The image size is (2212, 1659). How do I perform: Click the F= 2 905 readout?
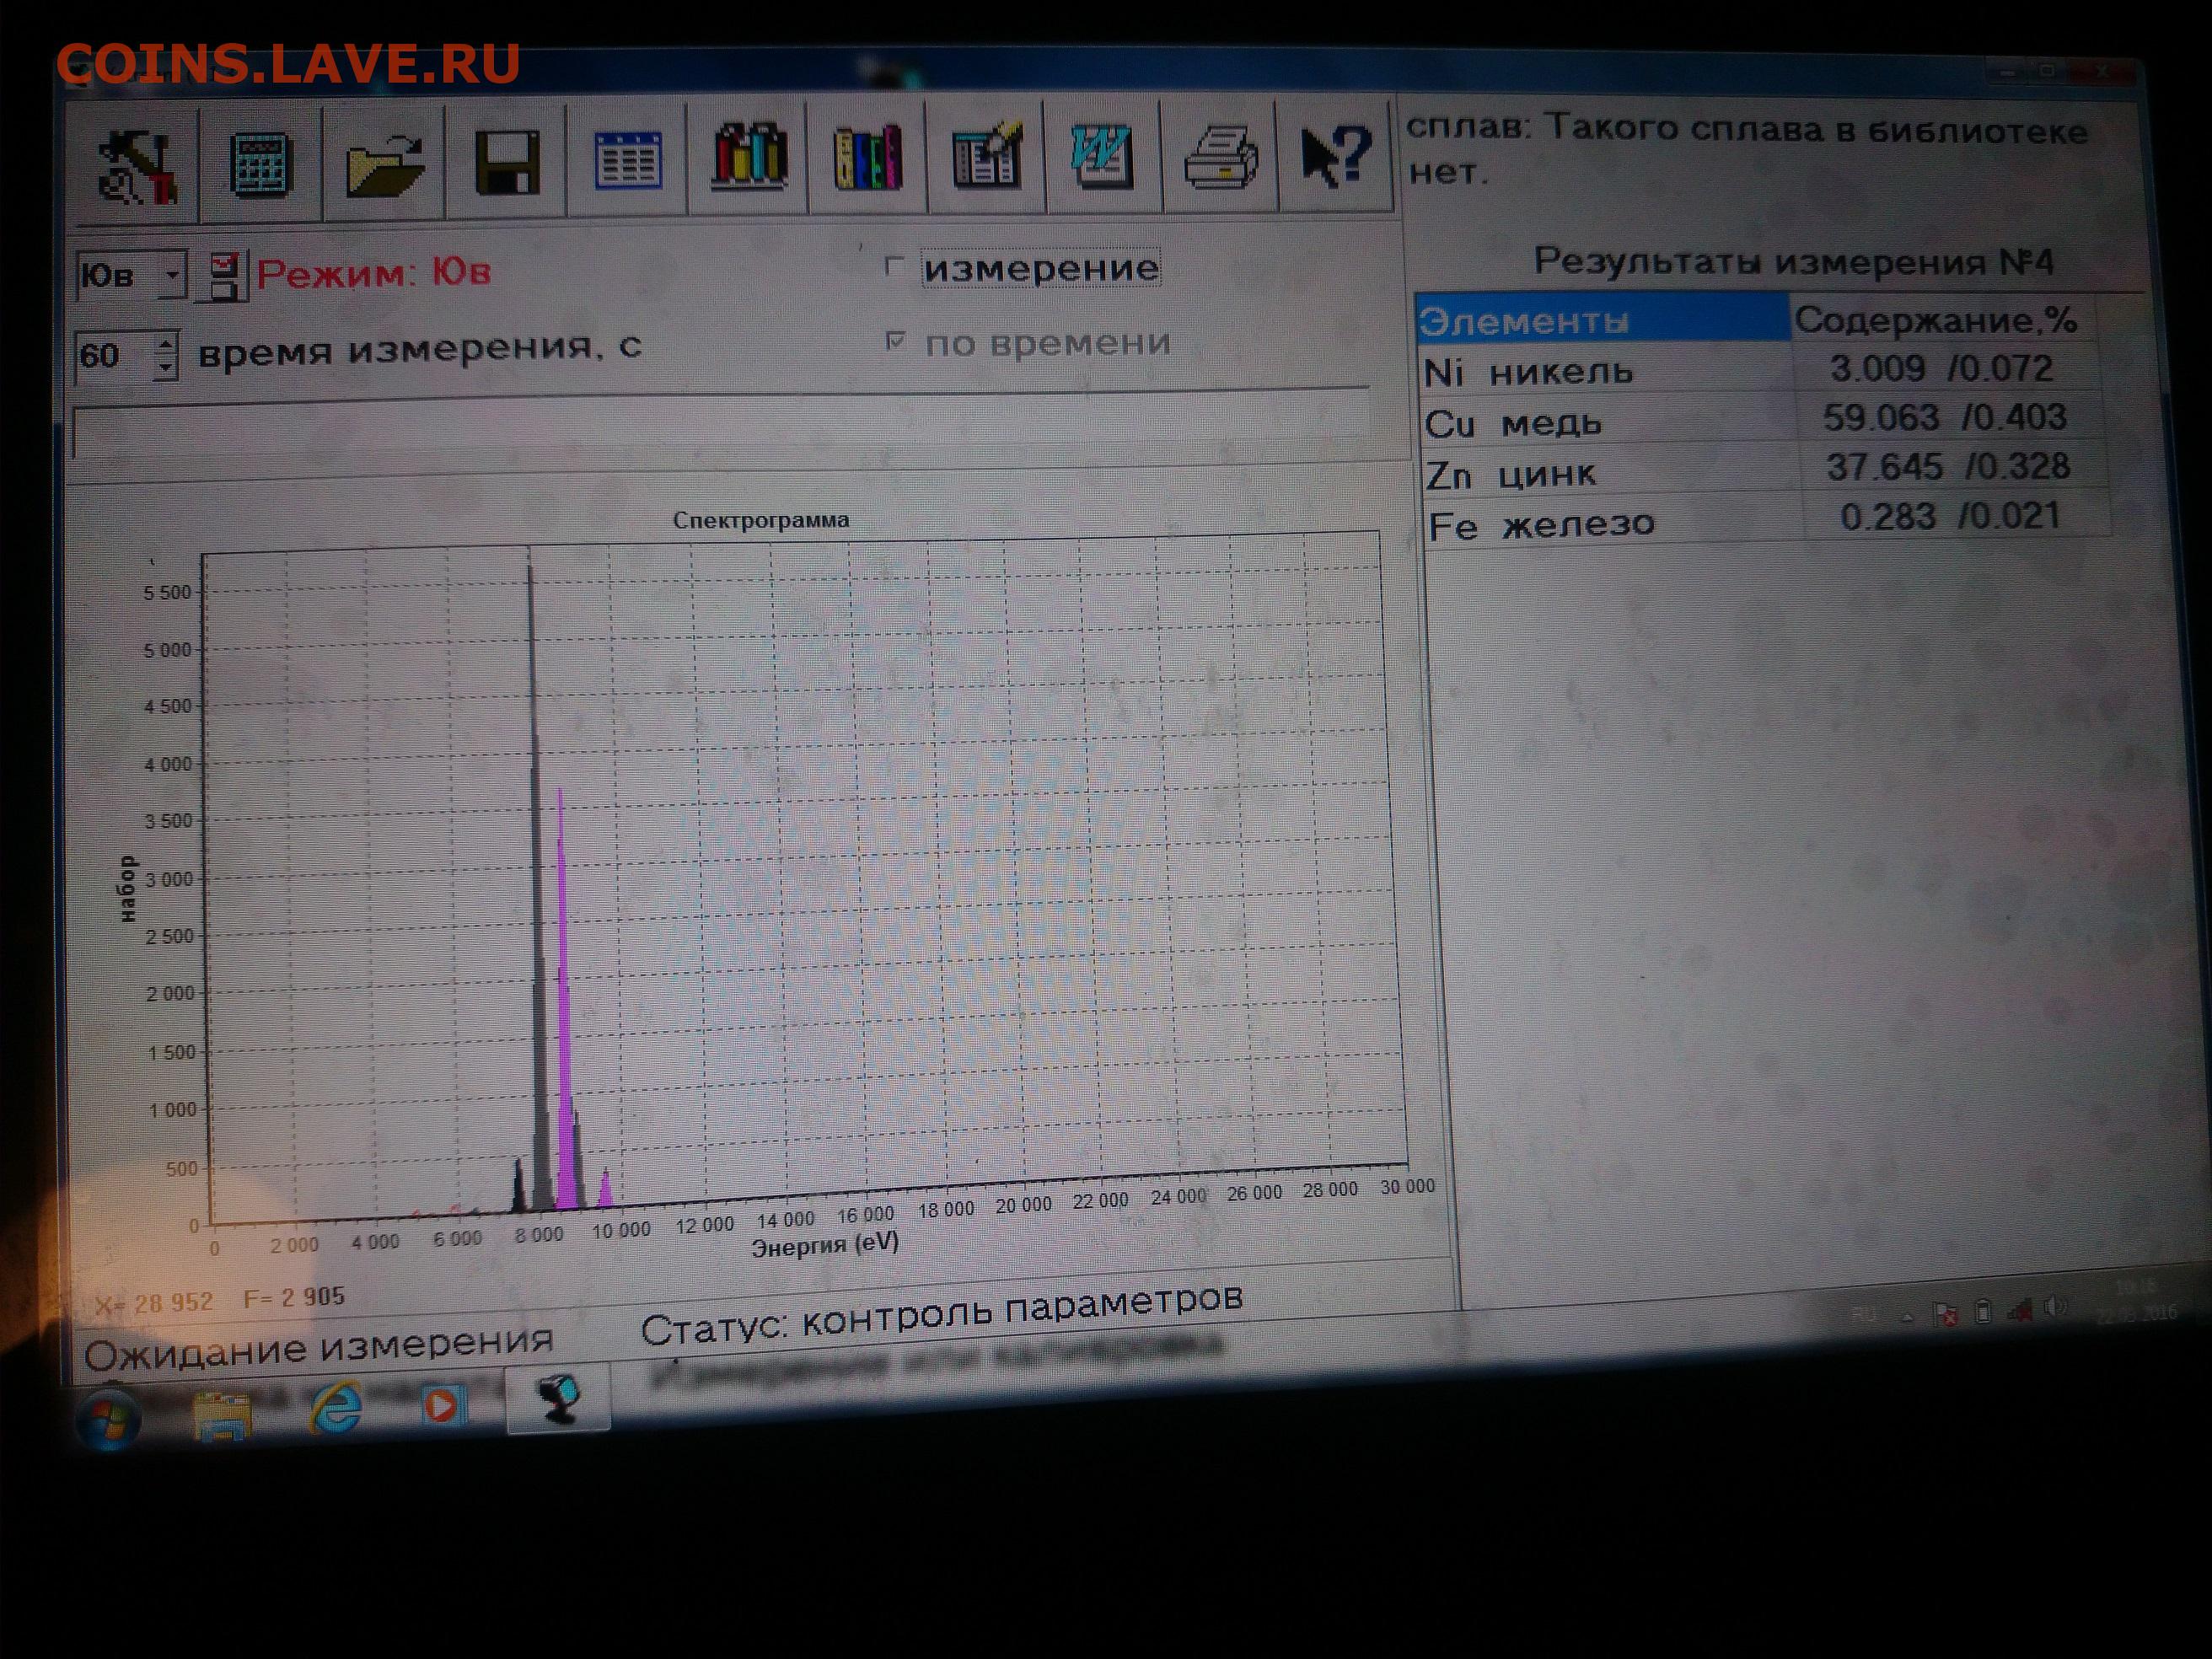pyautogui.click(x=294, y=1298)
